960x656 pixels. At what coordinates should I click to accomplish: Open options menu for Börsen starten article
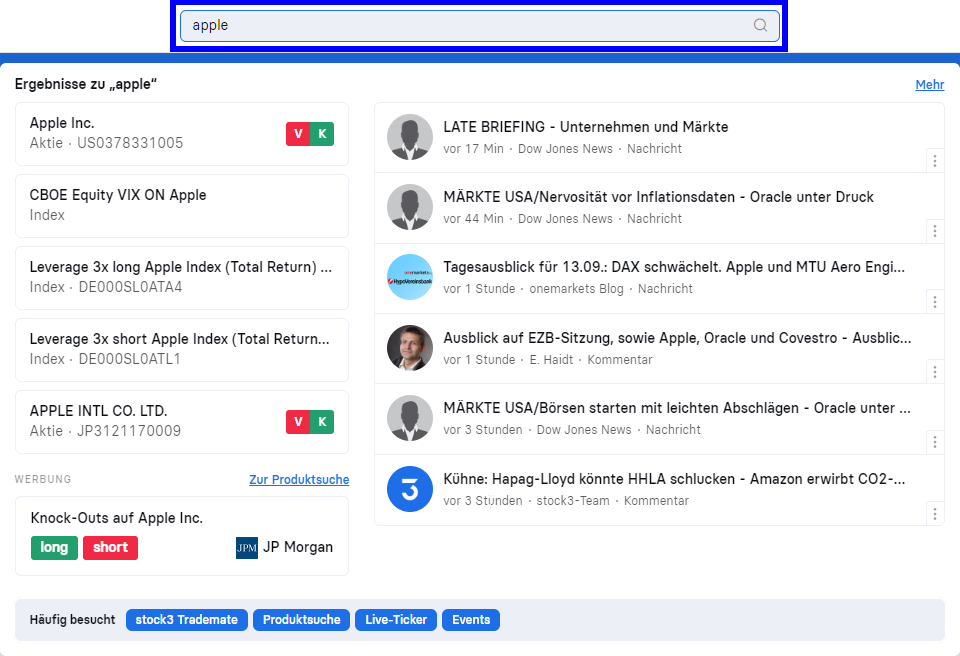point(934,442)
